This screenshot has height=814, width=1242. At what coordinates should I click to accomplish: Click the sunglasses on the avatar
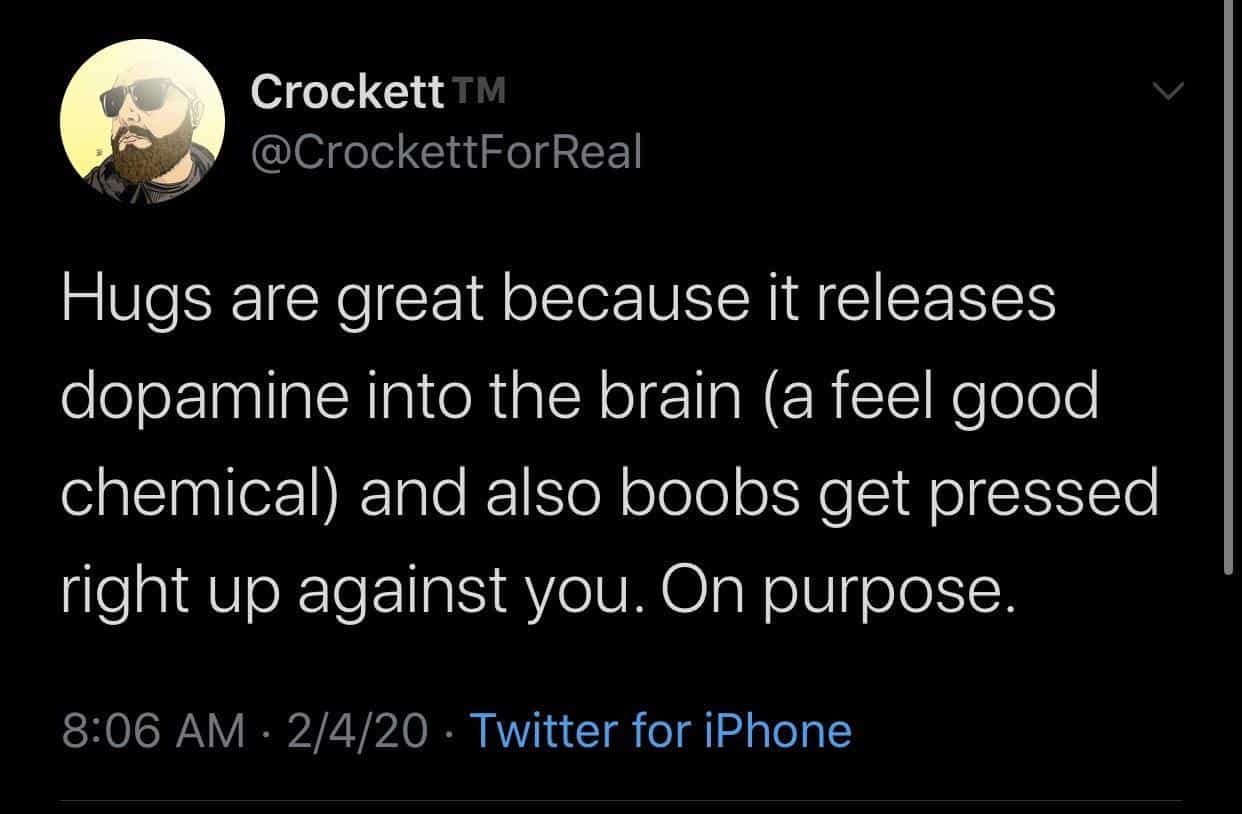(x=140, y=103)
